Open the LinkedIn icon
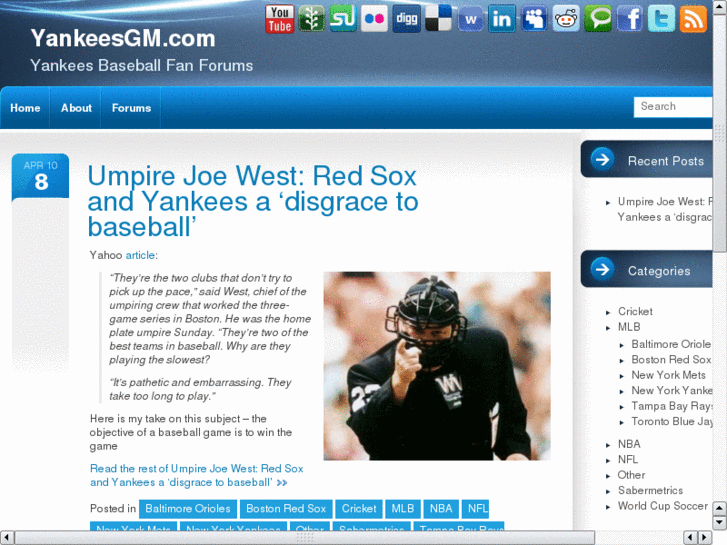Image resolution: width=727 pixels, height=545 pixels. coord(502,19)
